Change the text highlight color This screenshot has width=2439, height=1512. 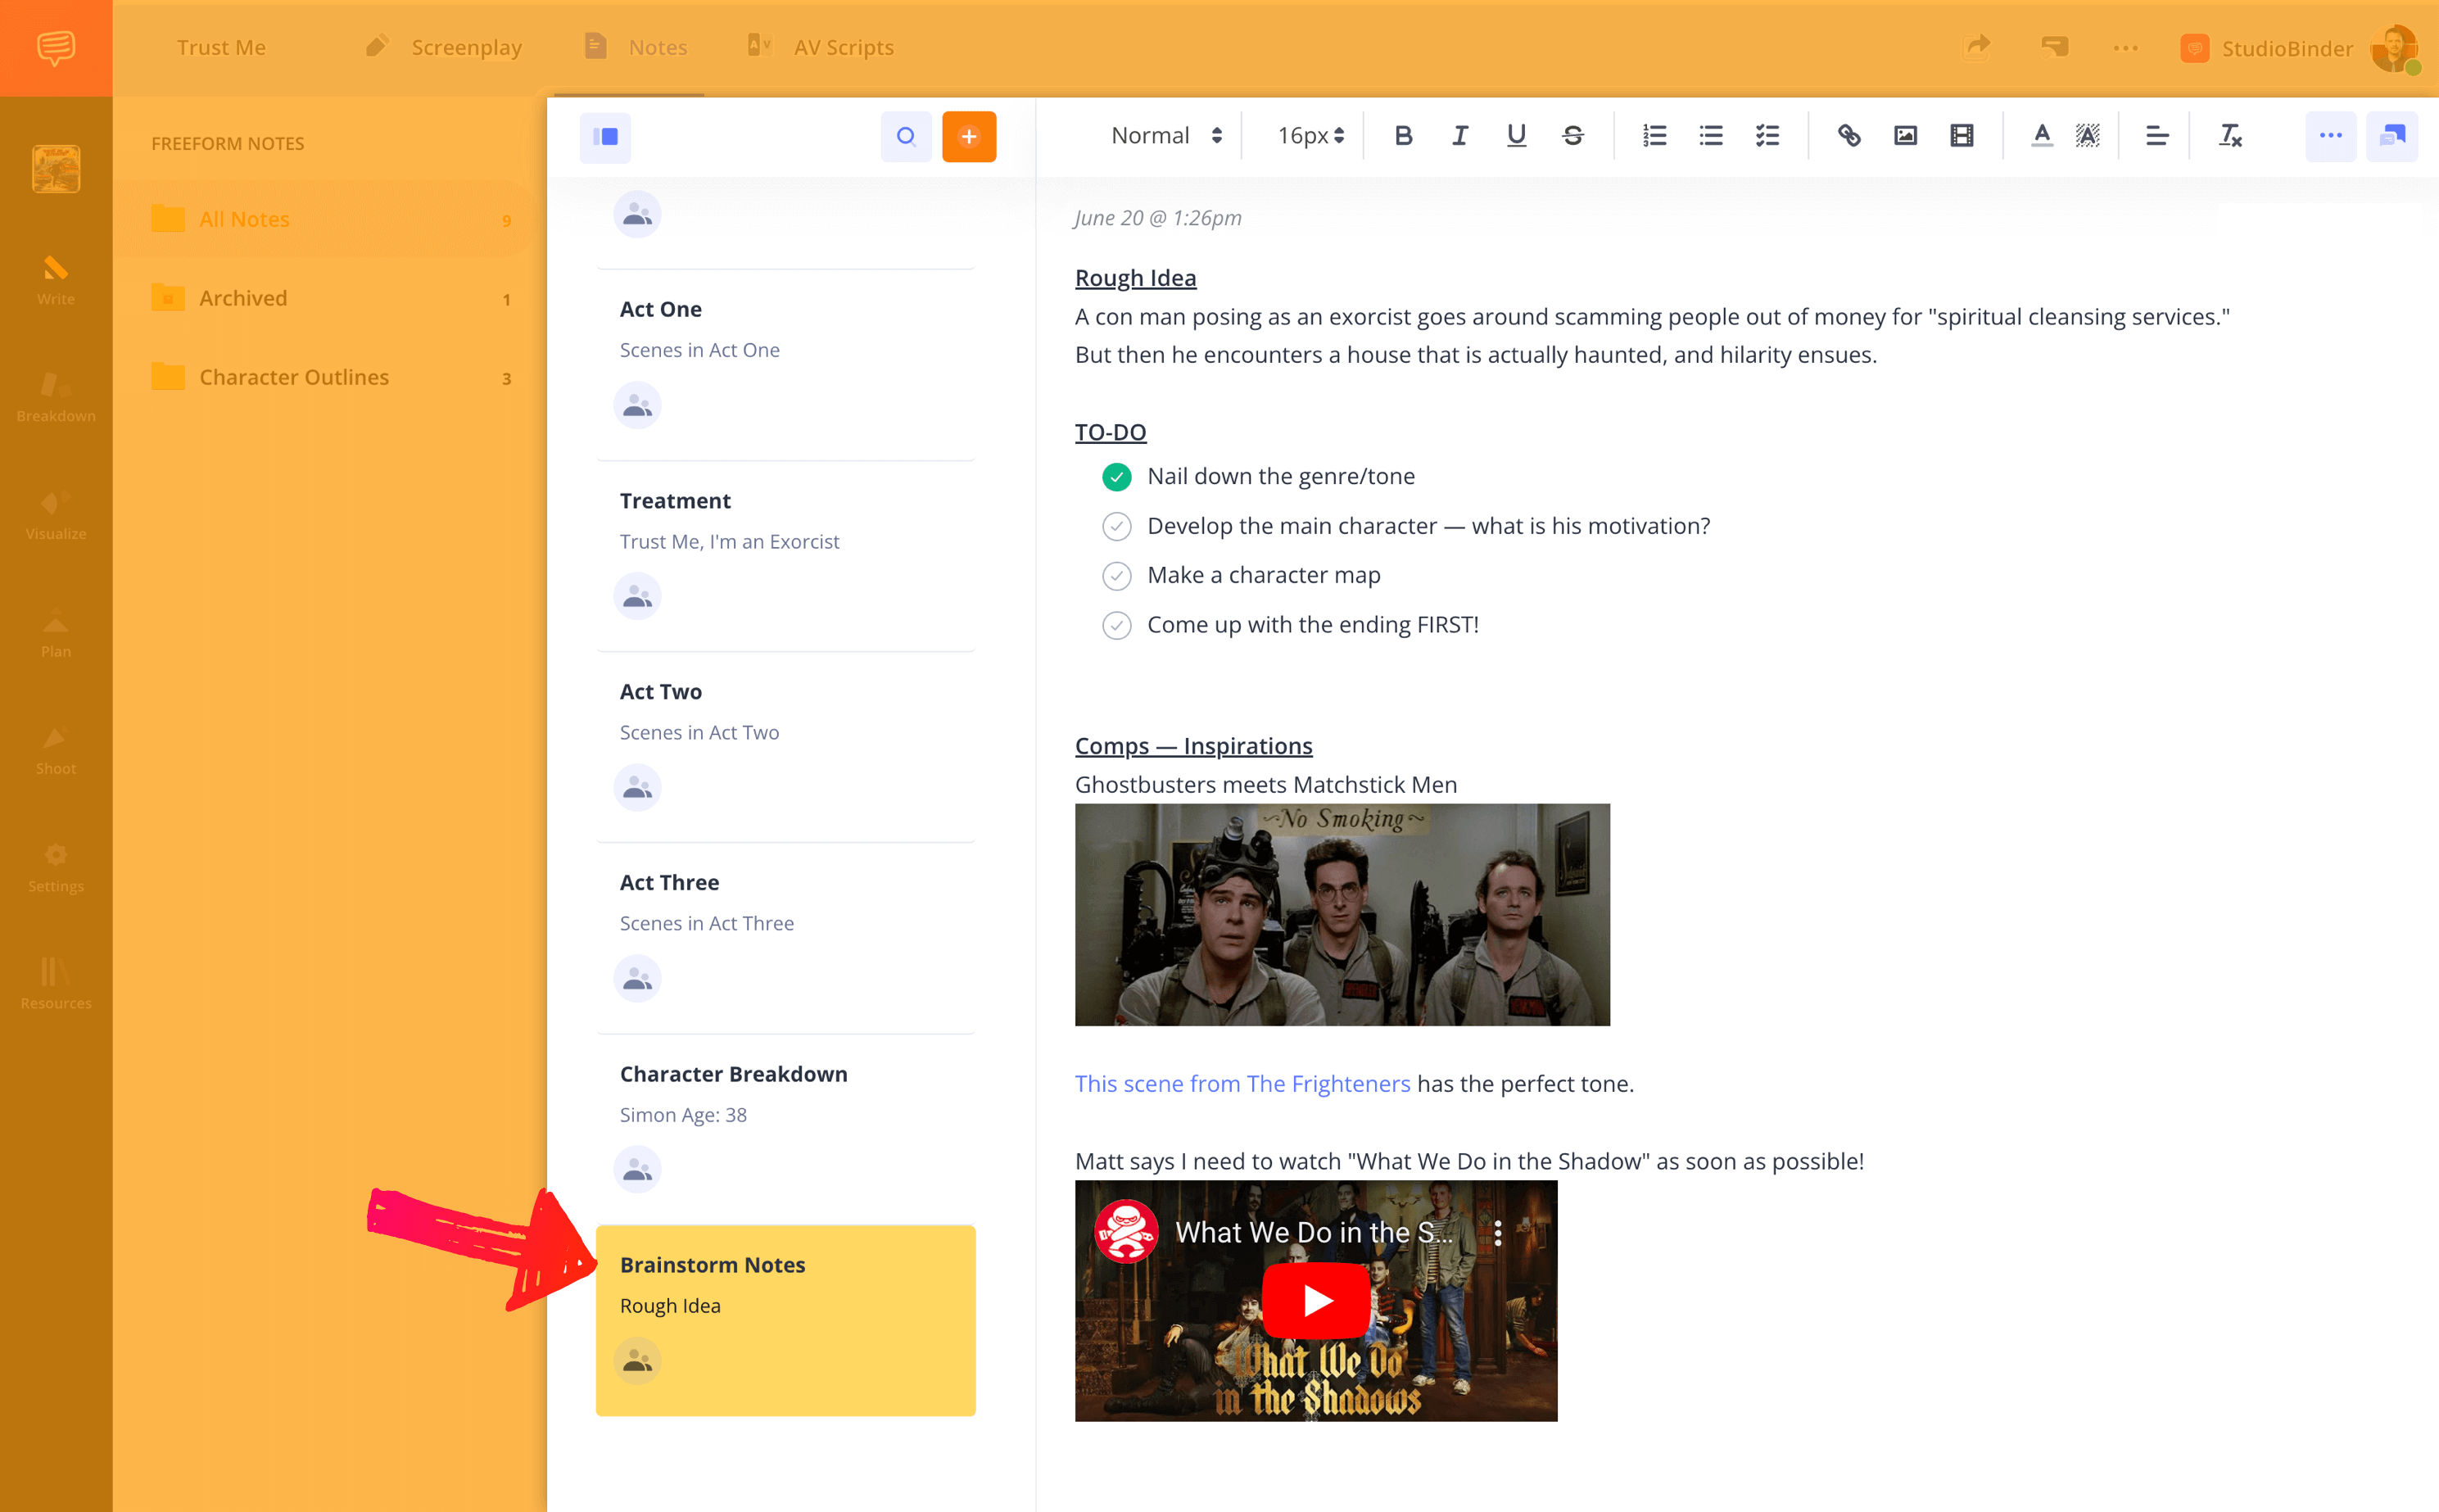(x=2088, y=136)
